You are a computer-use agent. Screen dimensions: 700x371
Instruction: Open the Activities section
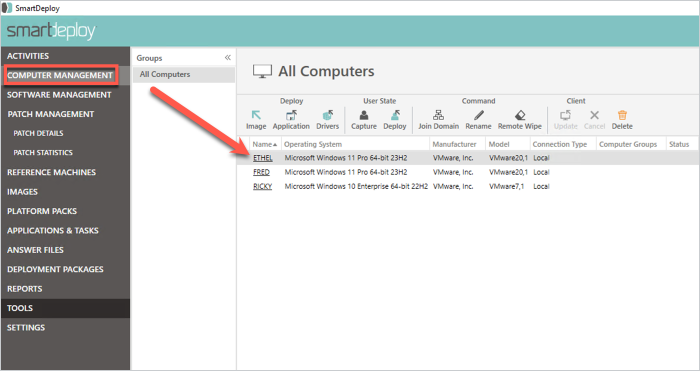[28, 56]
